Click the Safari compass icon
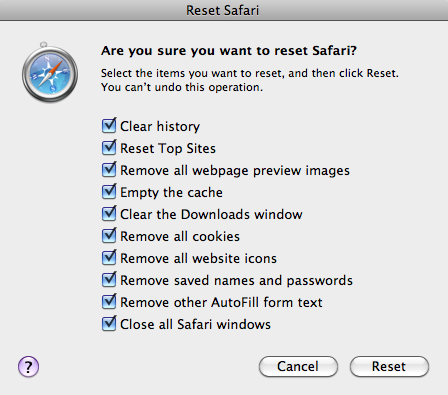 (x=50, y=73)
